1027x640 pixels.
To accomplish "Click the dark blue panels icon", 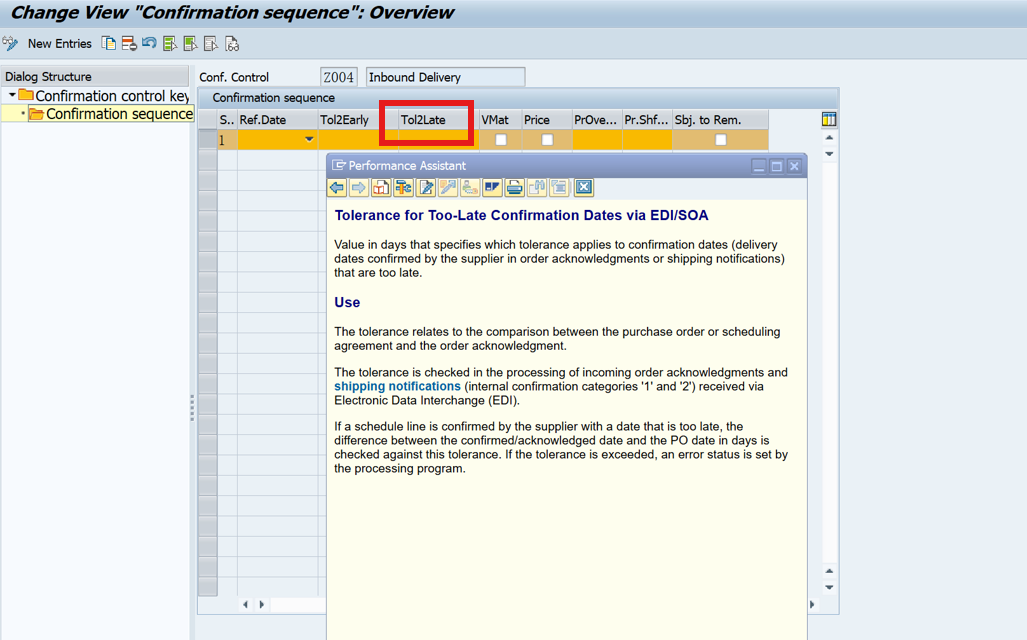I will 493,188.
